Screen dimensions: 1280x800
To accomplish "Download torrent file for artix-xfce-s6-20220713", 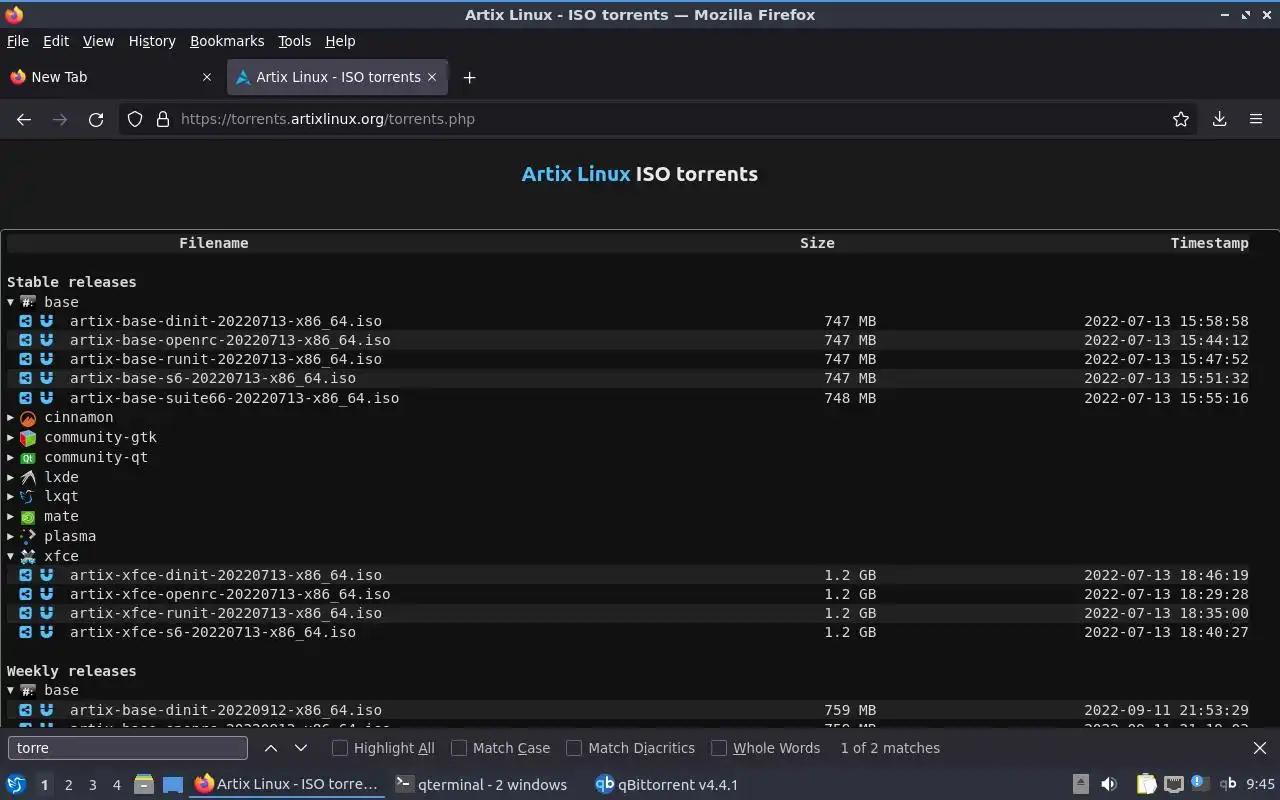I will pos(26,632).
